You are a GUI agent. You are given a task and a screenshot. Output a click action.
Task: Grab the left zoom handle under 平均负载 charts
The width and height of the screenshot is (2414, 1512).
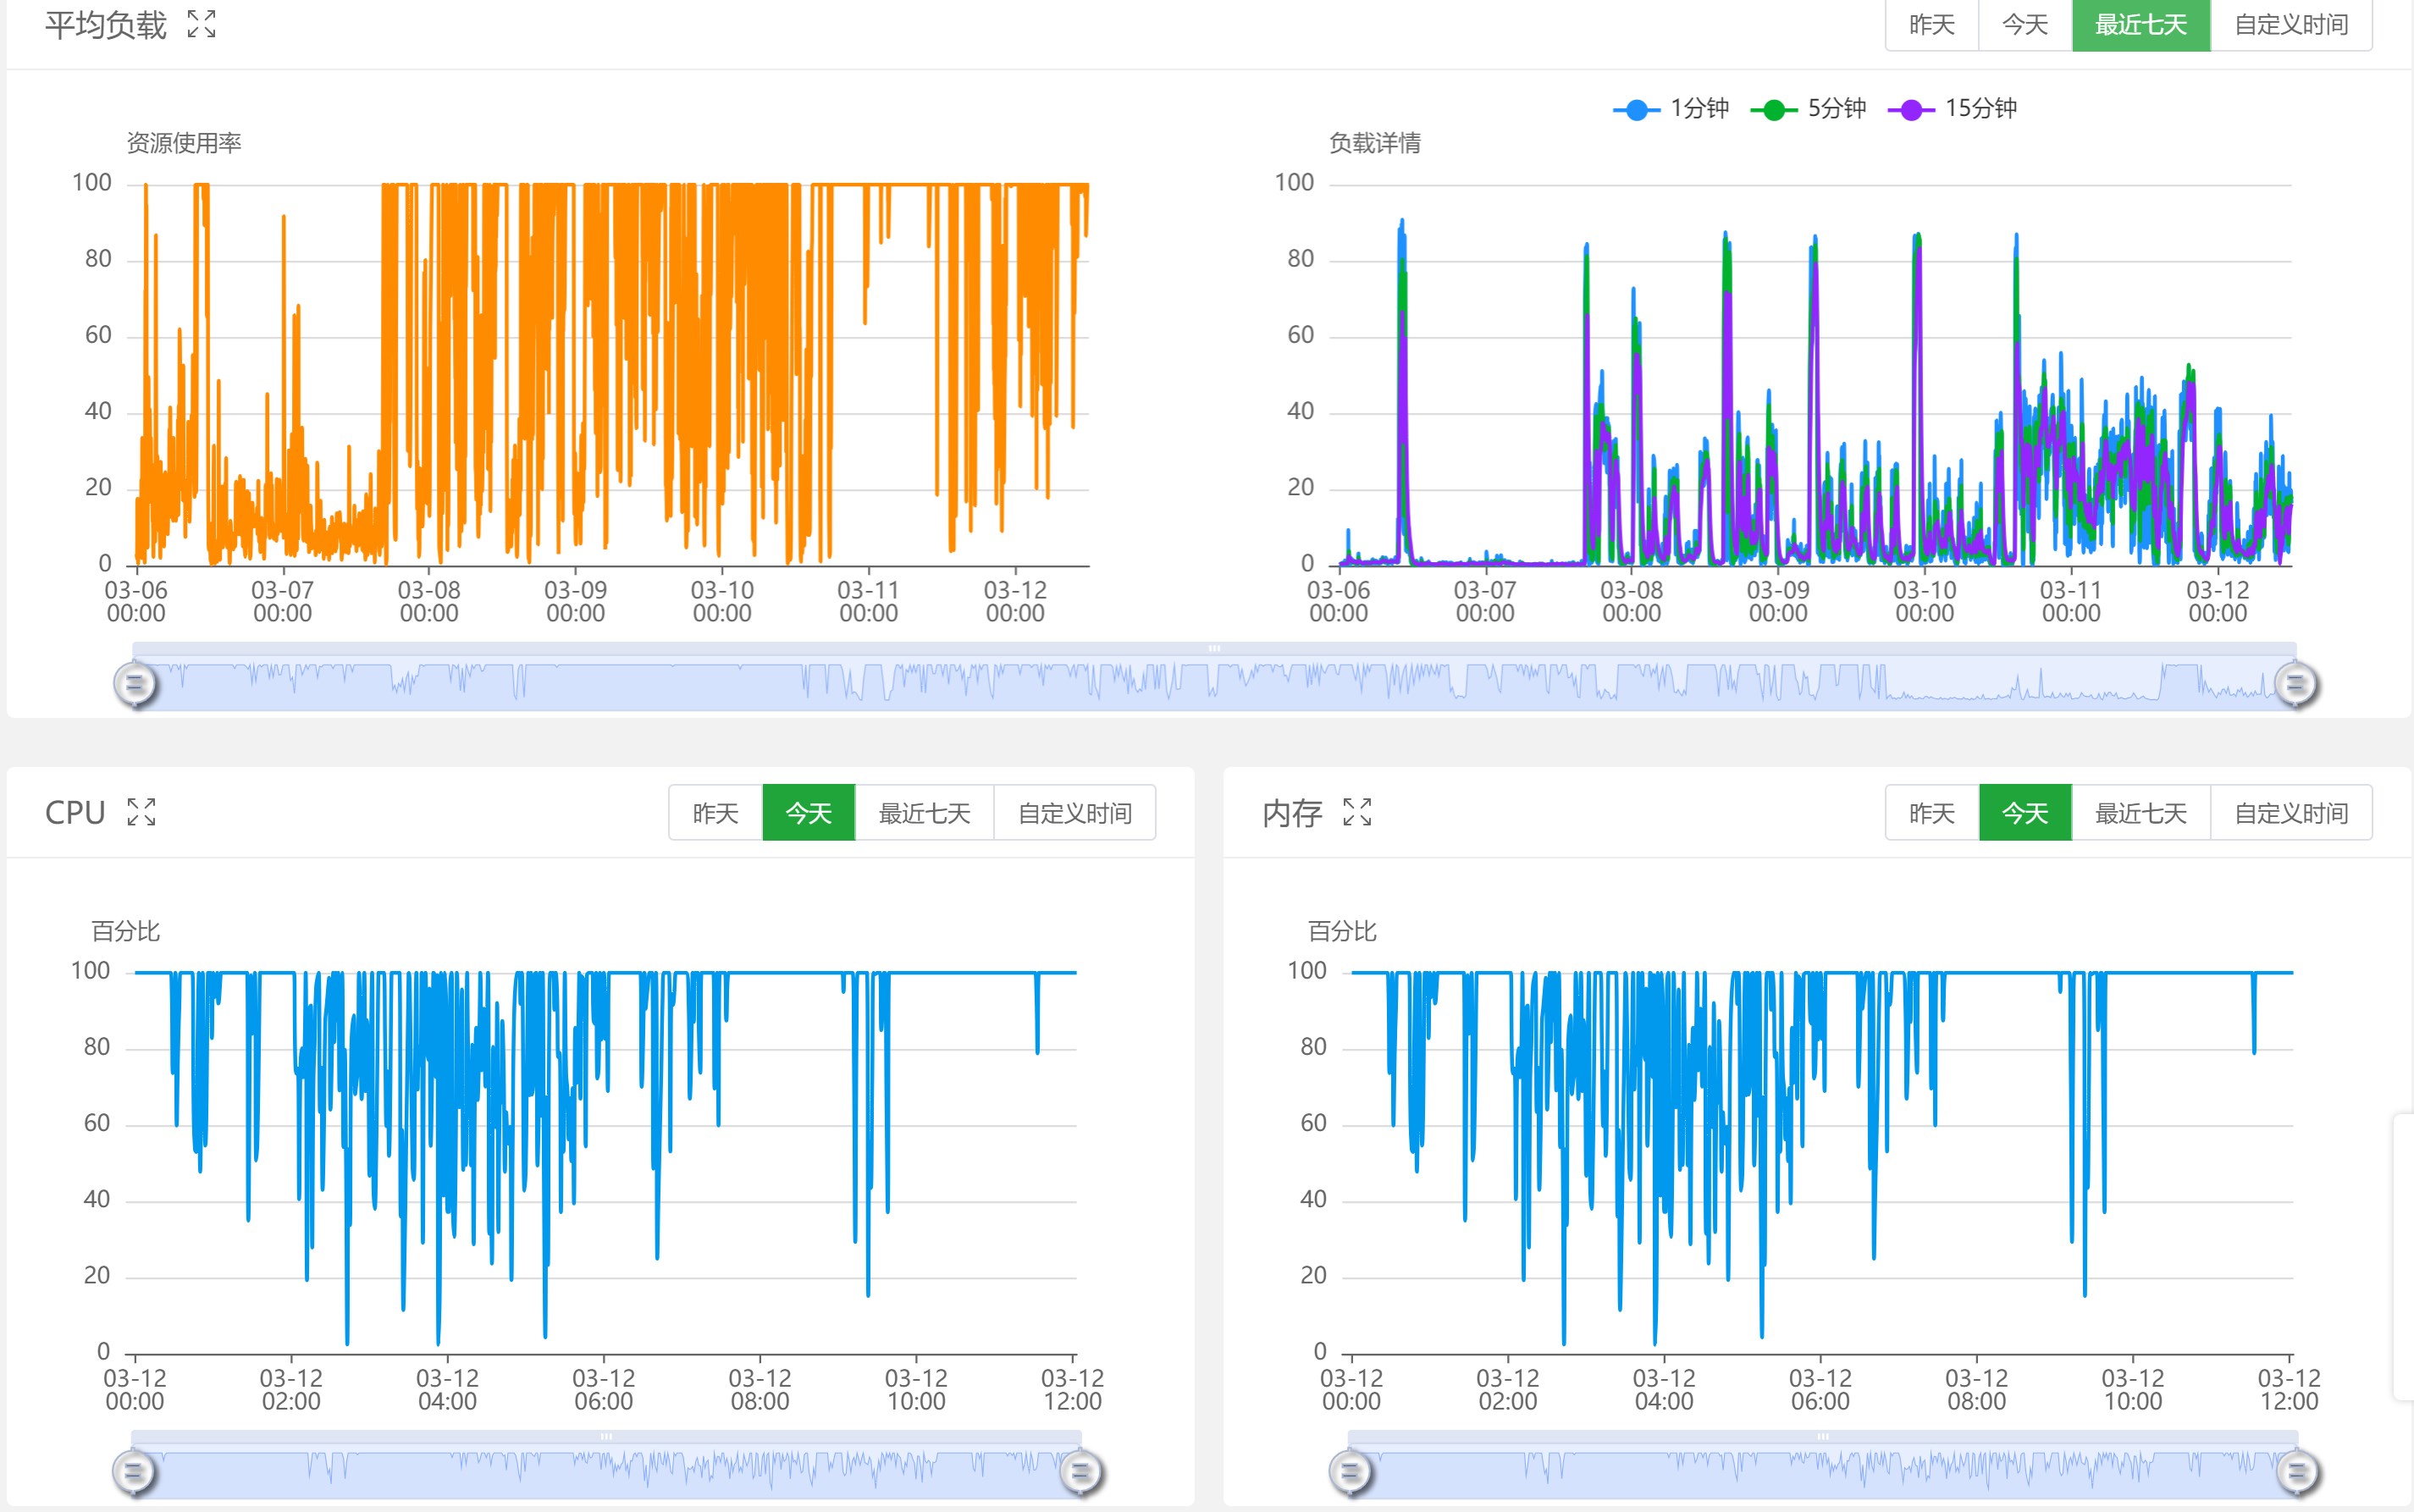pyautogui.click(x=135, y=685)
